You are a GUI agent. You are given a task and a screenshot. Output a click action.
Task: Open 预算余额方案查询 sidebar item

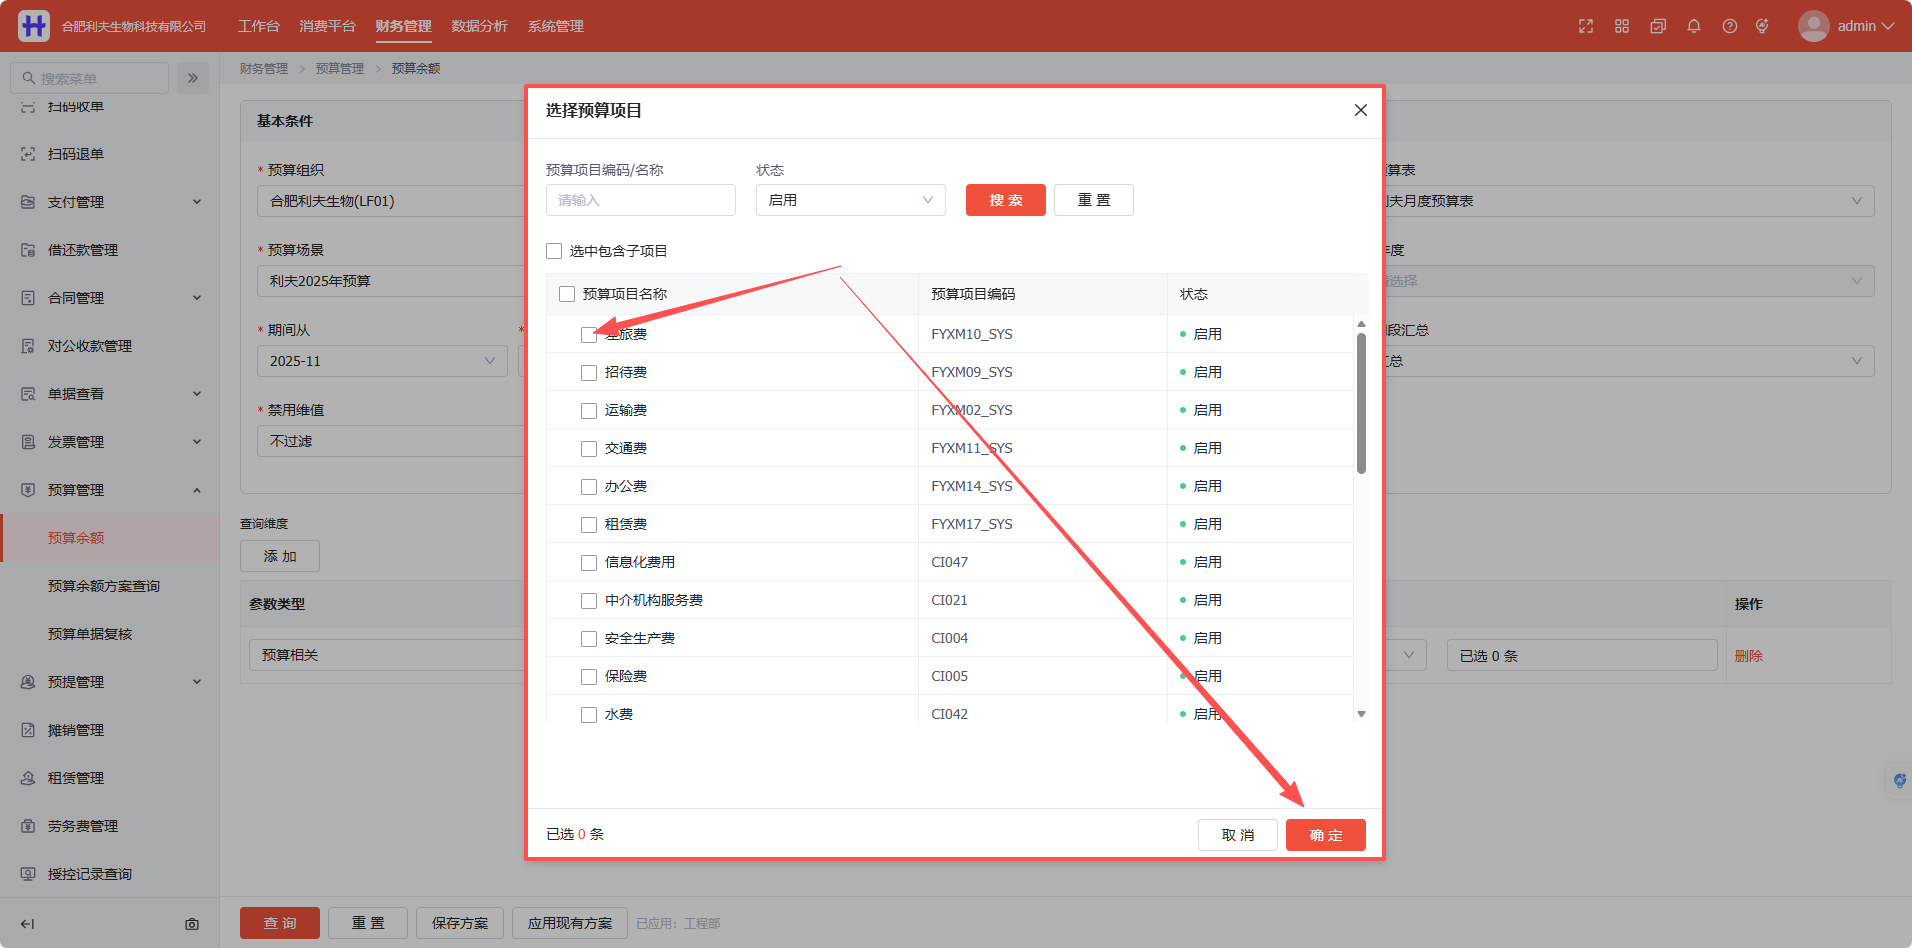104,586
